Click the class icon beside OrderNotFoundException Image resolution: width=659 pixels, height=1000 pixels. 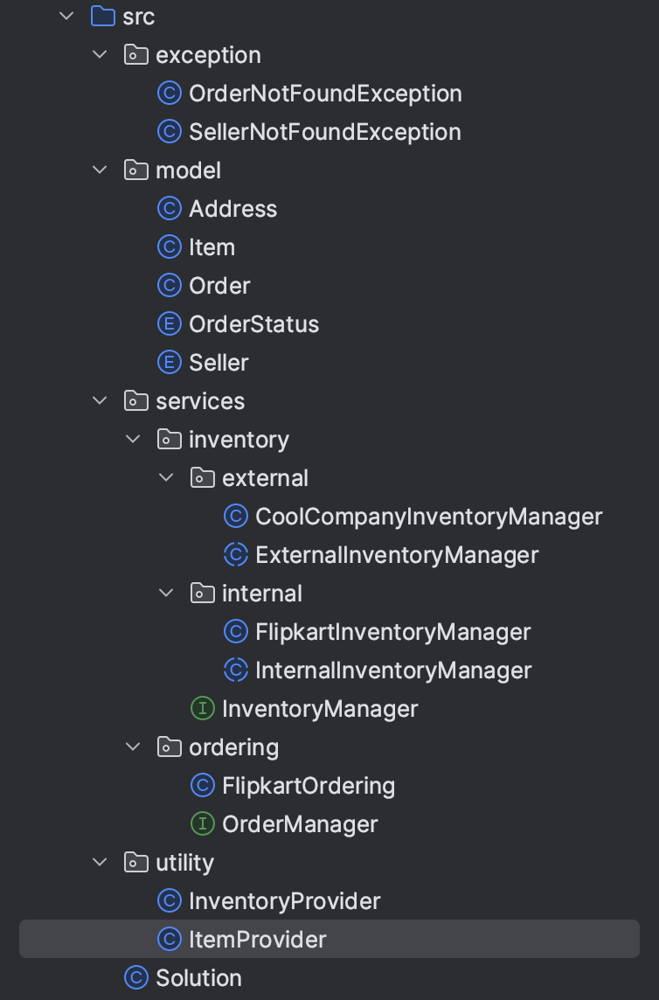[x=169, y=94]
